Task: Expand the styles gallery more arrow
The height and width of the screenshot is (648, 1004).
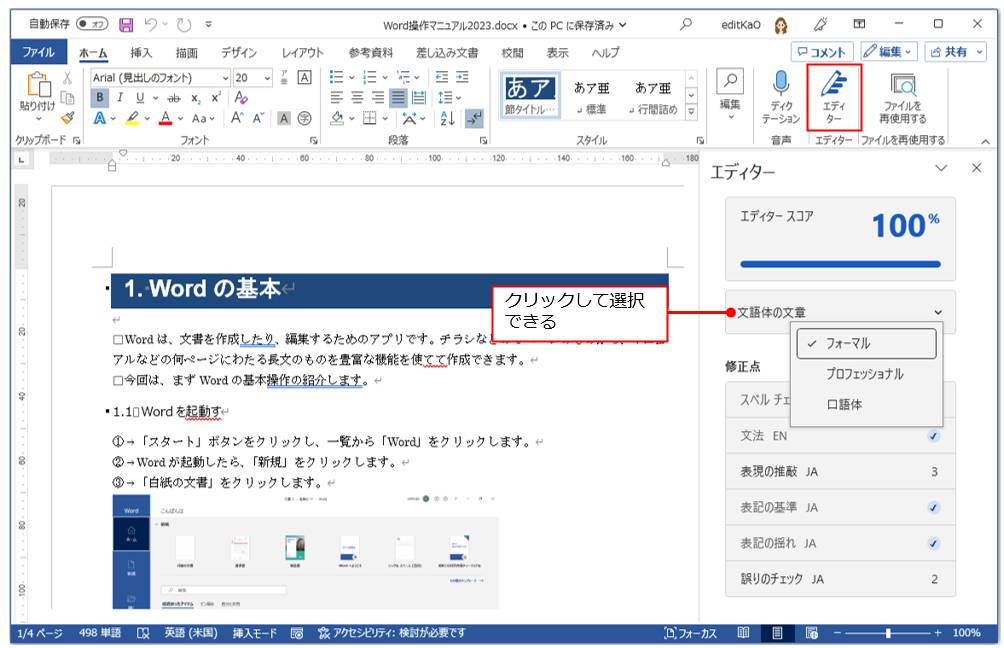Action: click(691, 111)
